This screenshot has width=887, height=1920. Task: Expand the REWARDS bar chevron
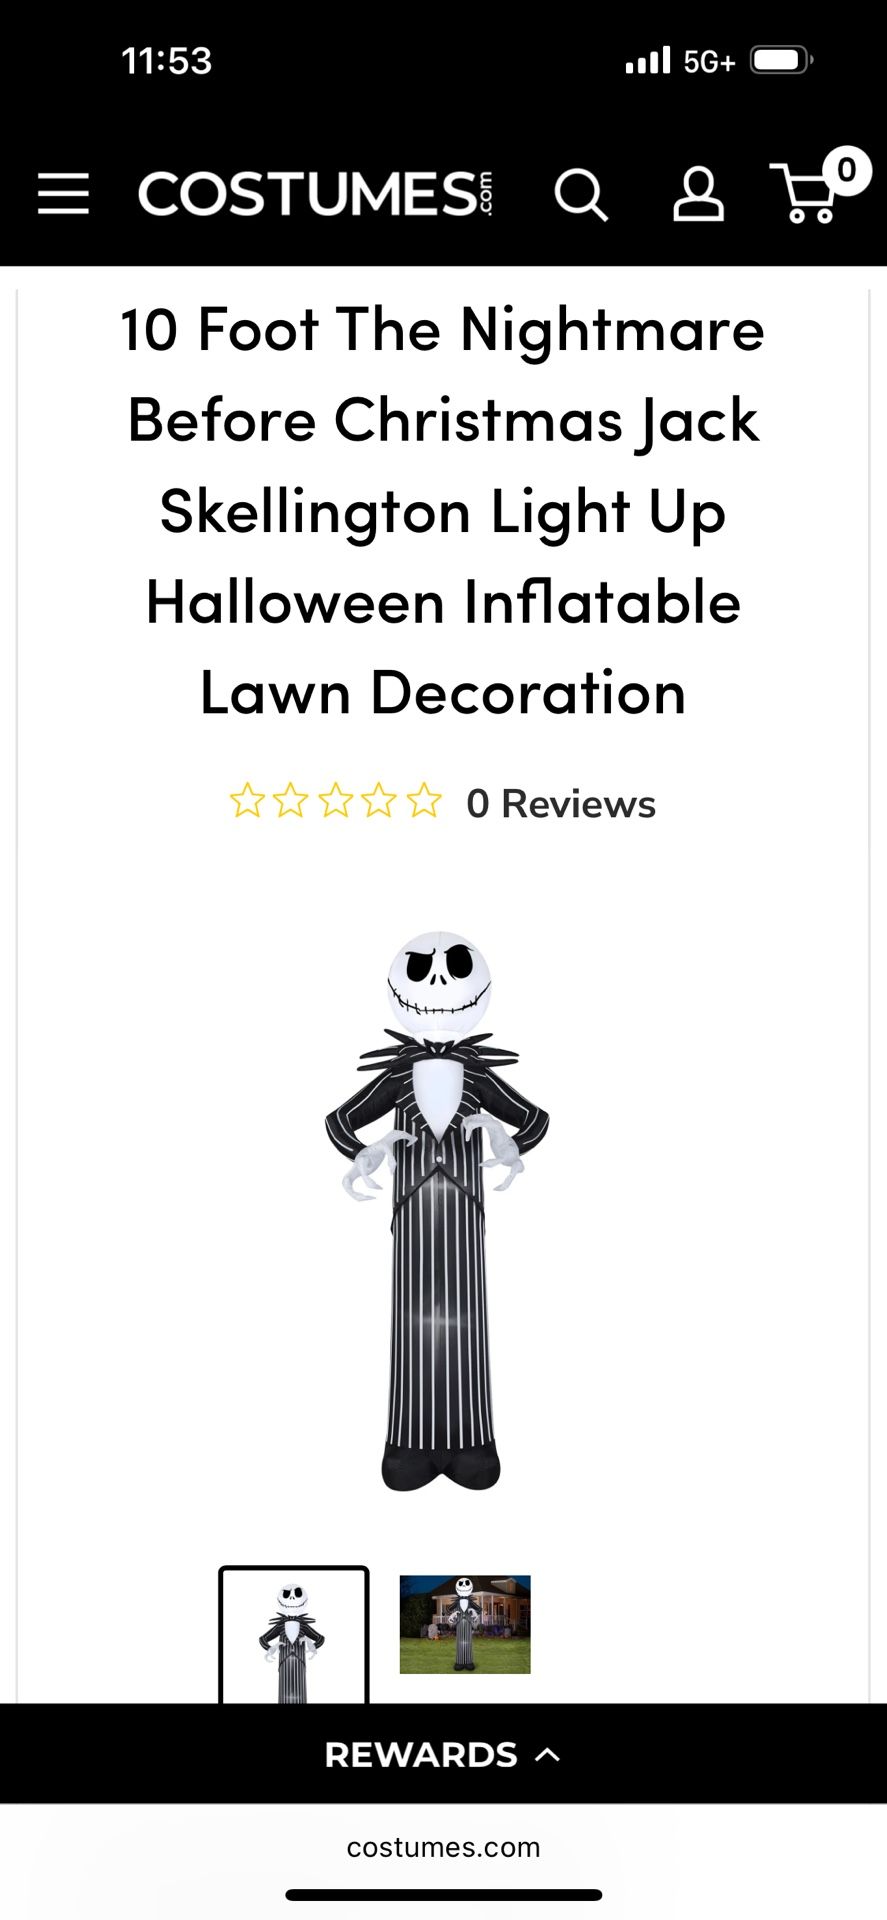click(548, 1754)
